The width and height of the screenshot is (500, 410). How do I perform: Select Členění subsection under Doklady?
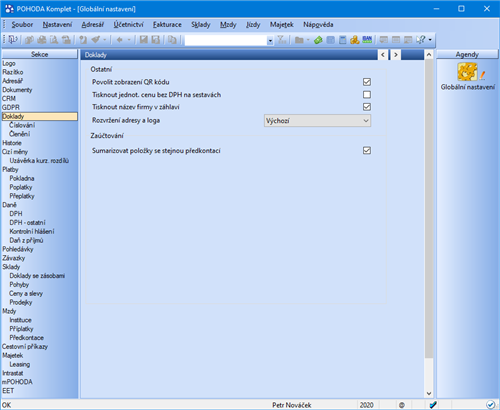coord(20,134)
